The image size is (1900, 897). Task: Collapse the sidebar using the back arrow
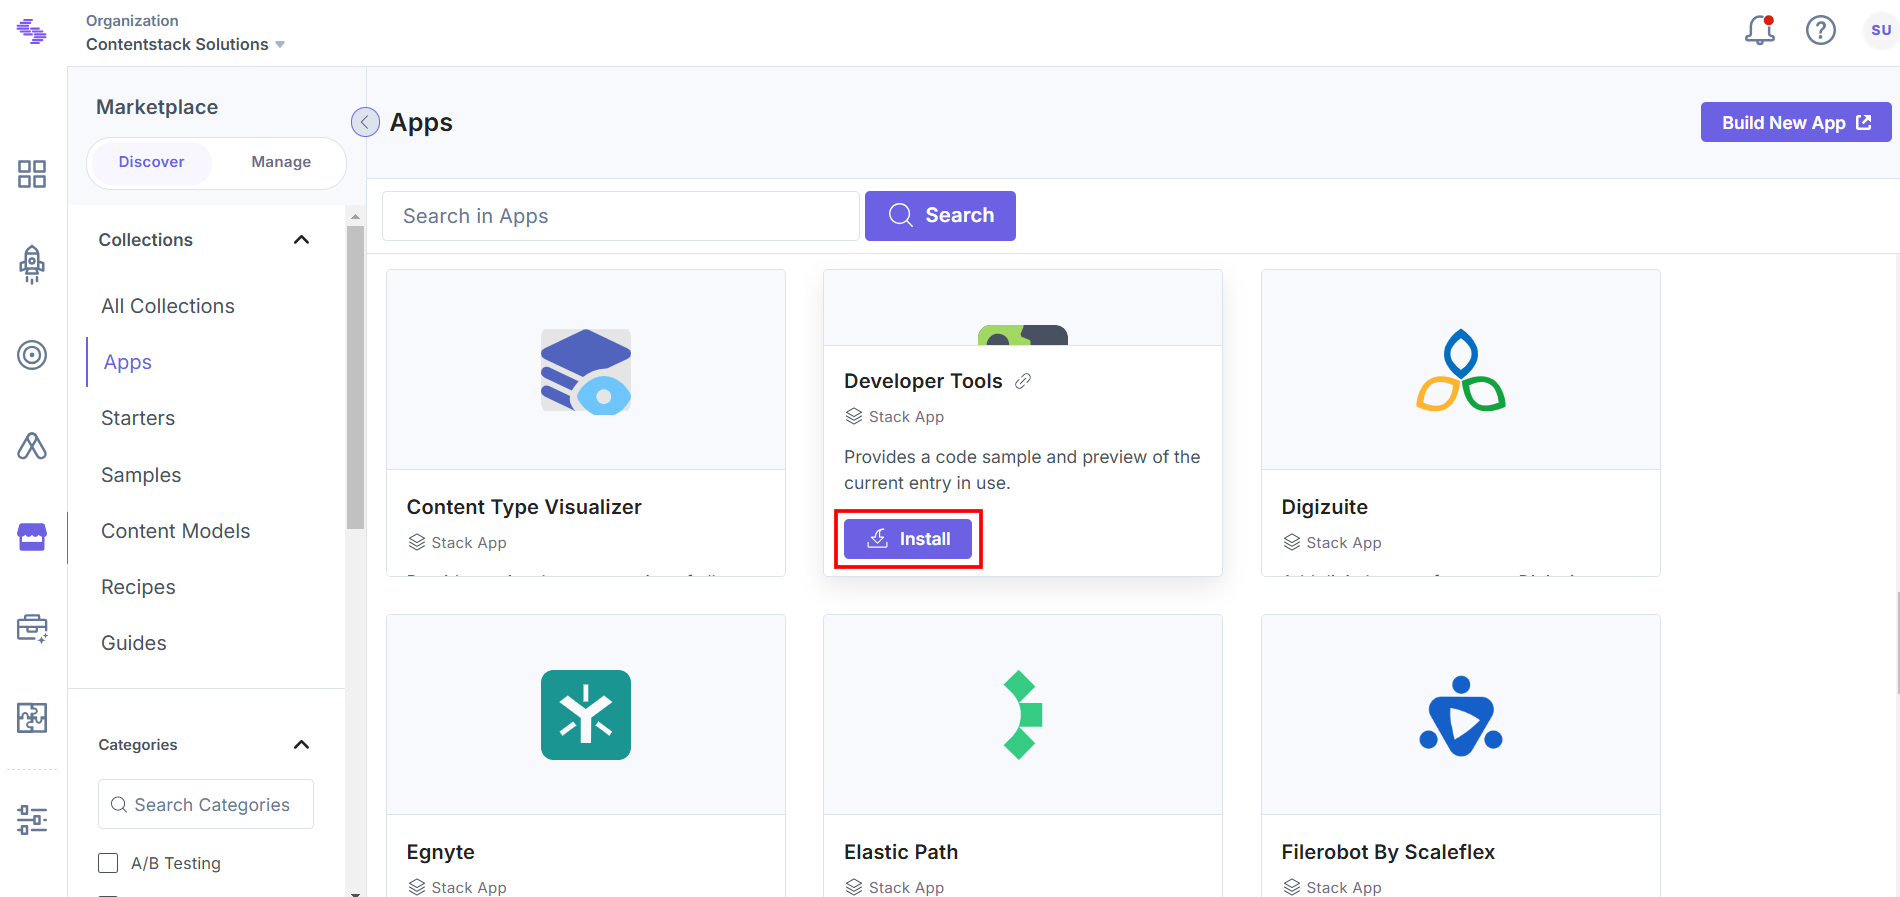click(365, 122)
